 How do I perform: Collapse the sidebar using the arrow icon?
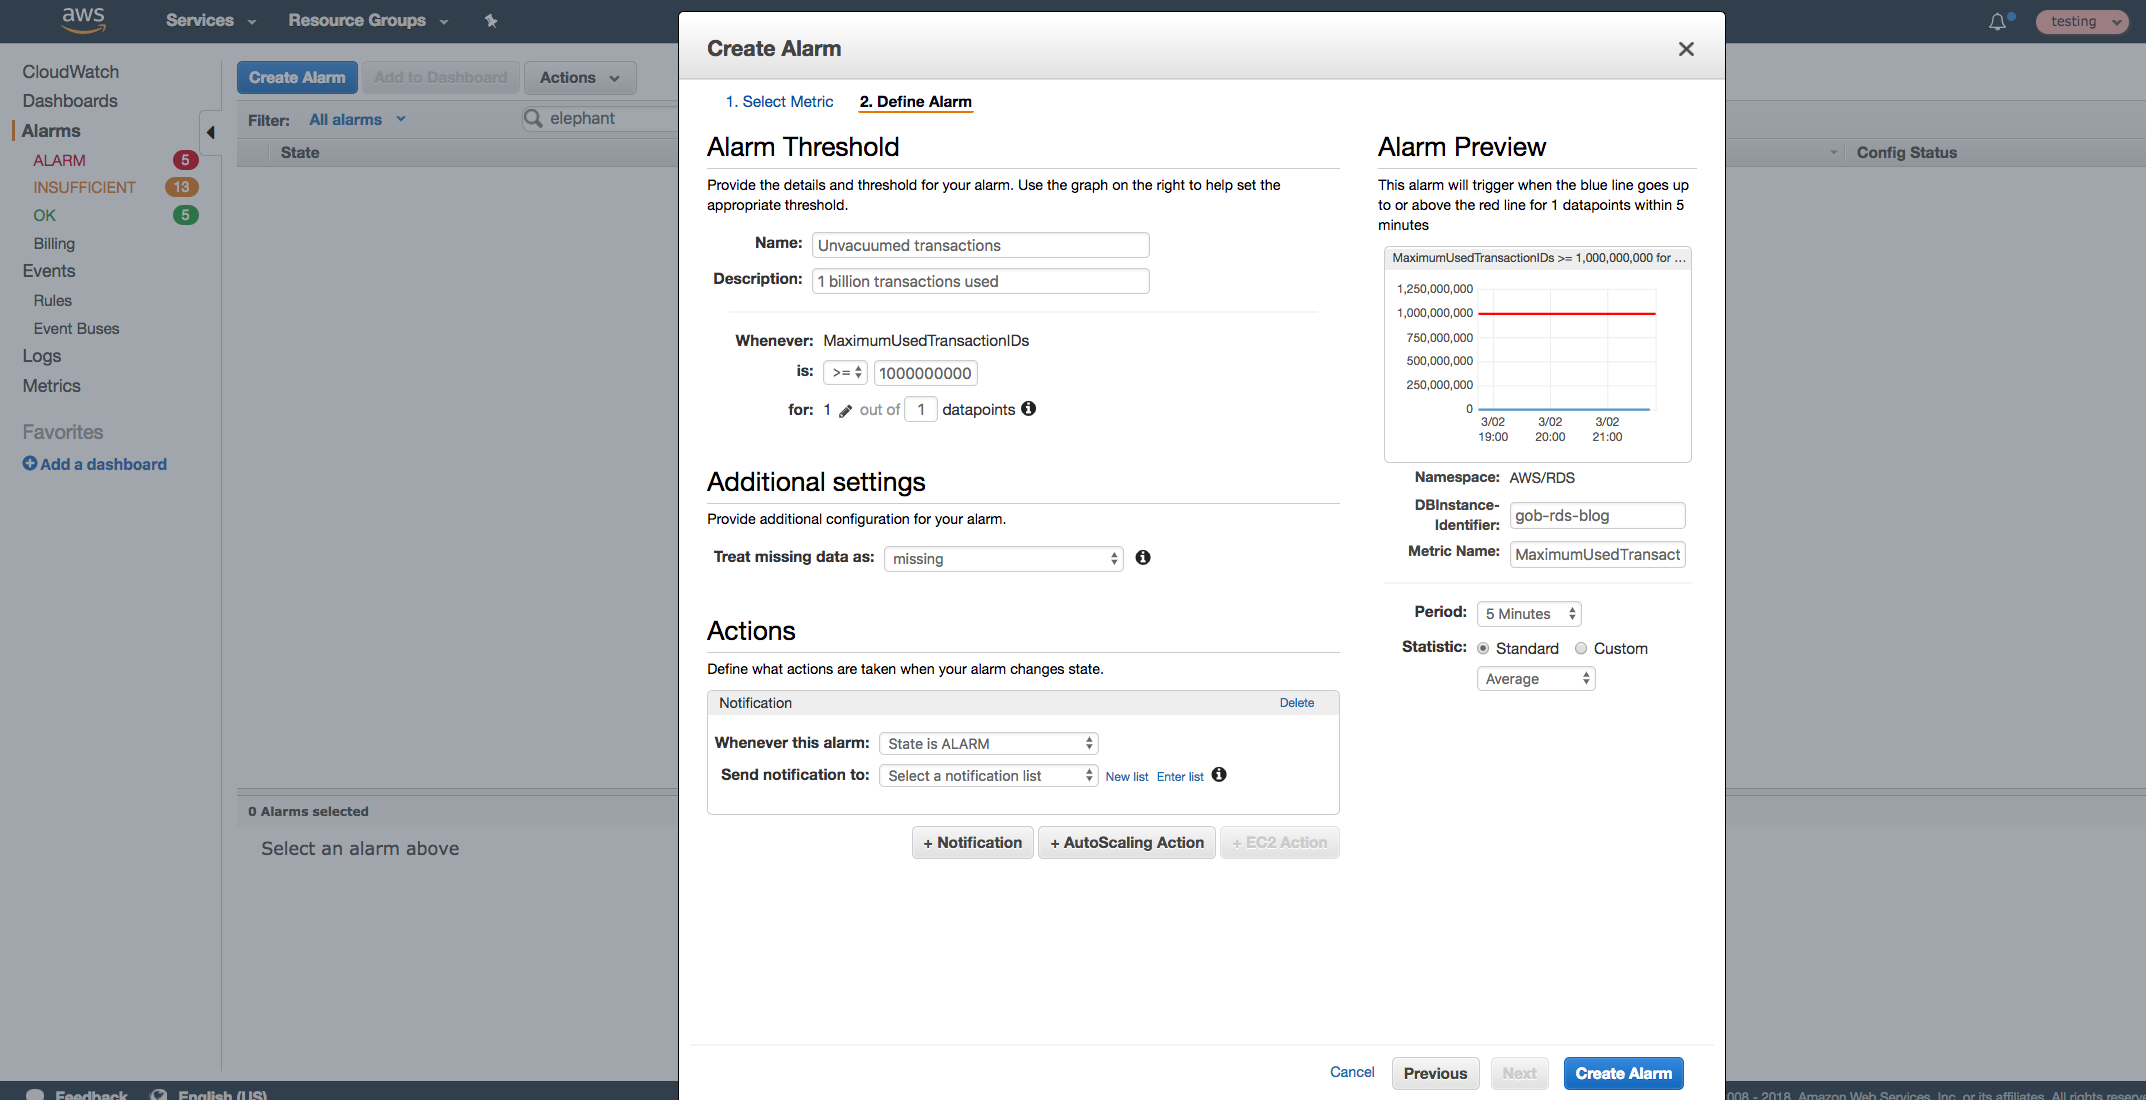[x=211, y=131]
